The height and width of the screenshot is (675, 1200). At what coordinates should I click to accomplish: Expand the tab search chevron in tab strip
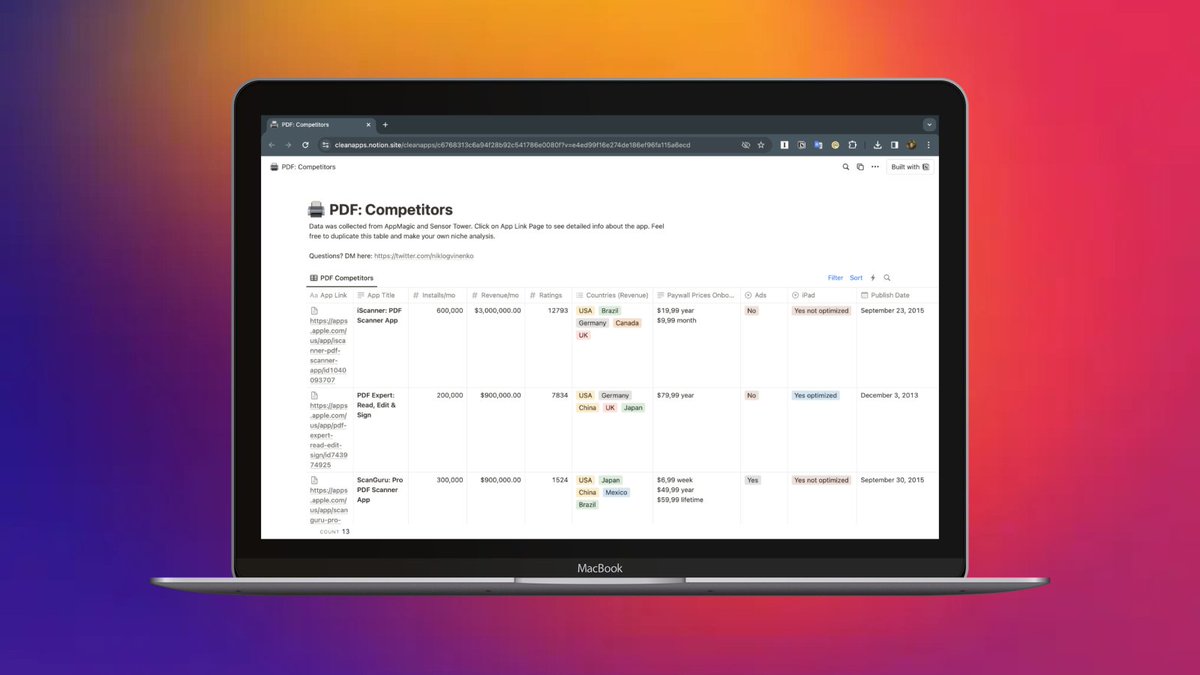pyautogui.click(x=929, y=125)
